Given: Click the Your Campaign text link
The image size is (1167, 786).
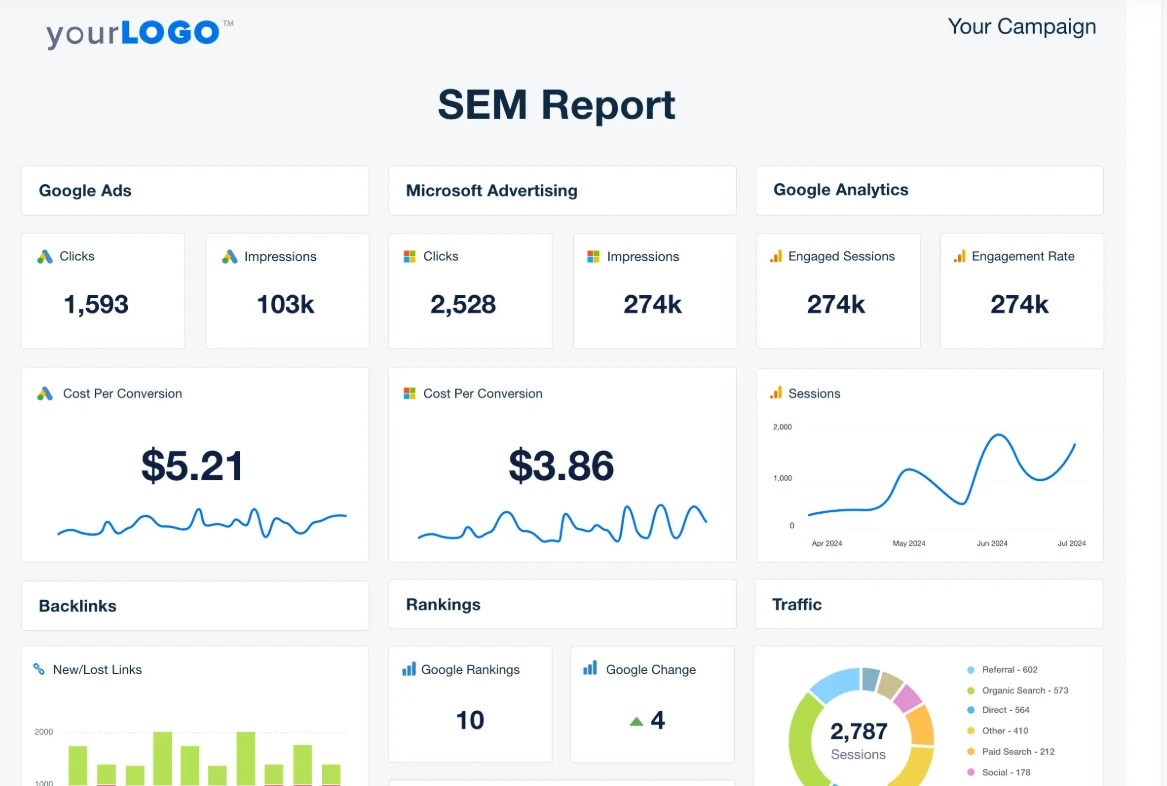Looking at the screenshot, I should pyautogui.click(x=1021, y=27).
